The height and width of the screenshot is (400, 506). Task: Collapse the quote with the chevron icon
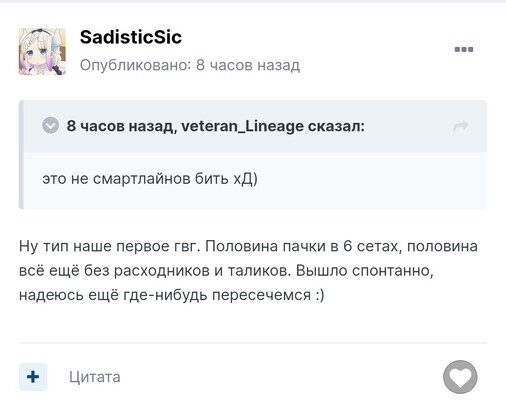[x=51, y=125]
